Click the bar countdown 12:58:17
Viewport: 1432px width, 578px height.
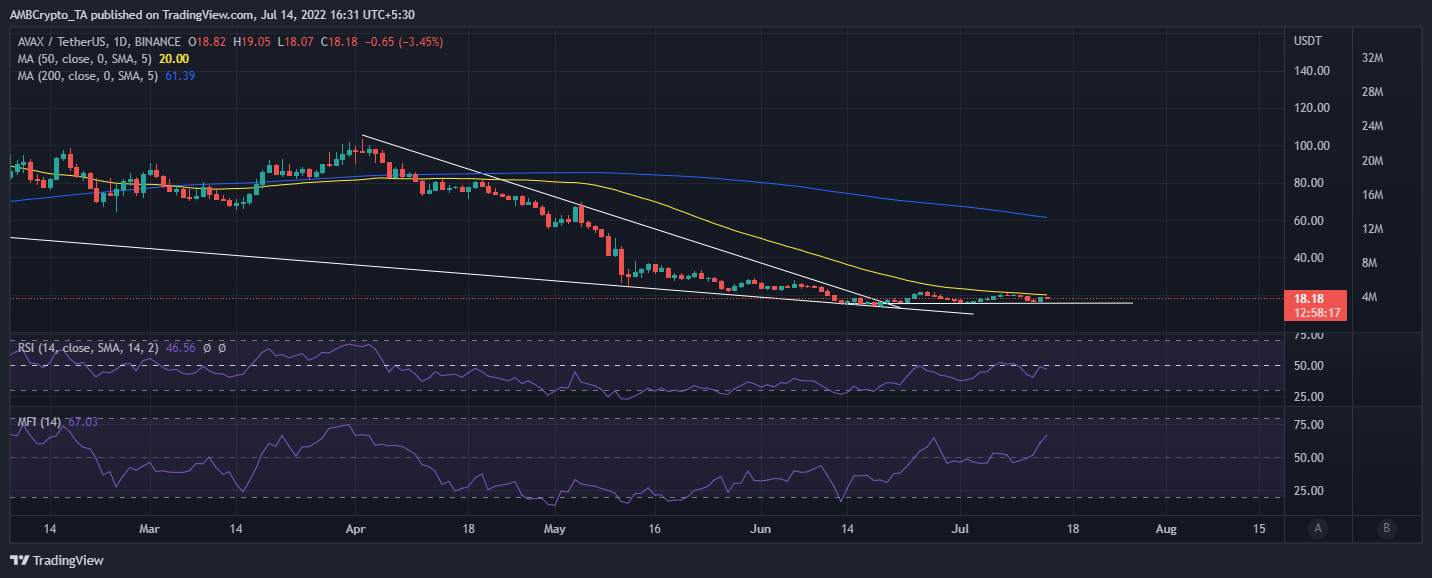(x=1315, y=312)
